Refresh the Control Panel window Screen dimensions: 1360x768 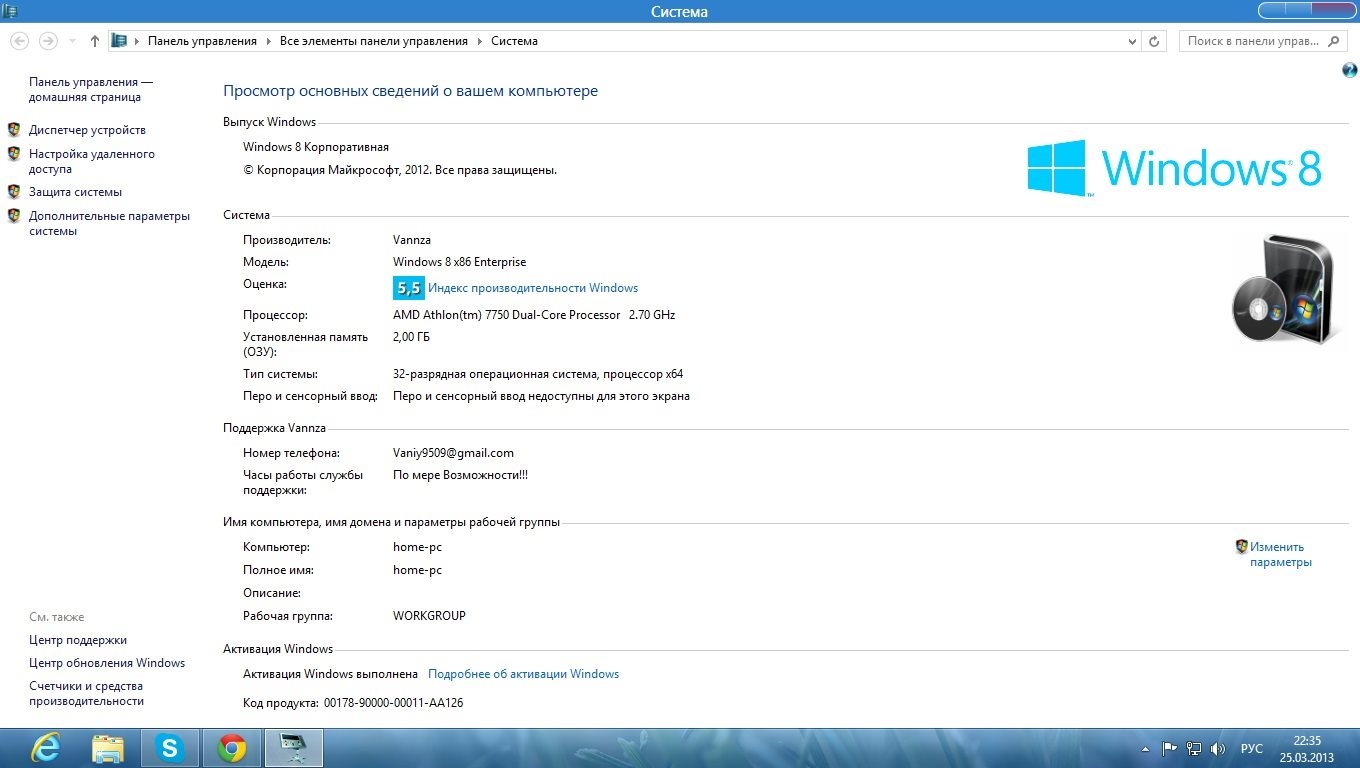coord(1154,41)
